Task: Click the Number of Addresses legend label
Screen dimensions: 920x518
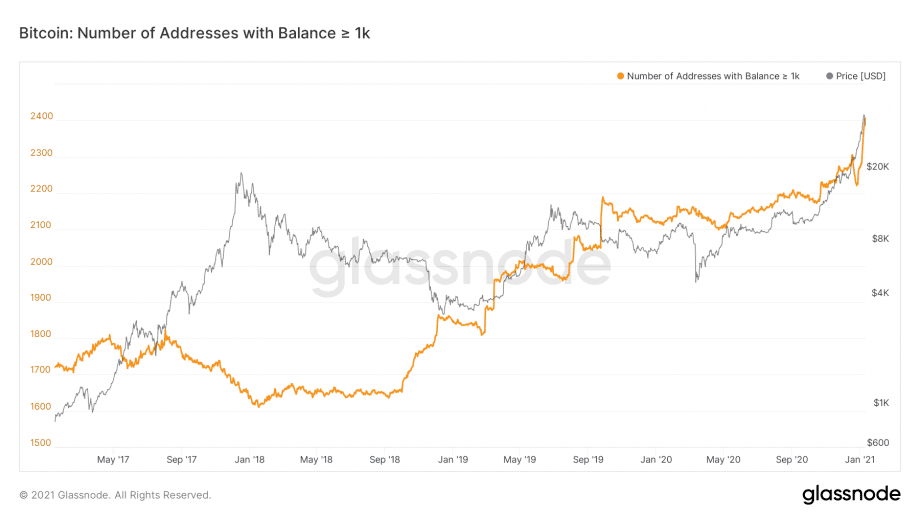Action: coord(713,76)
